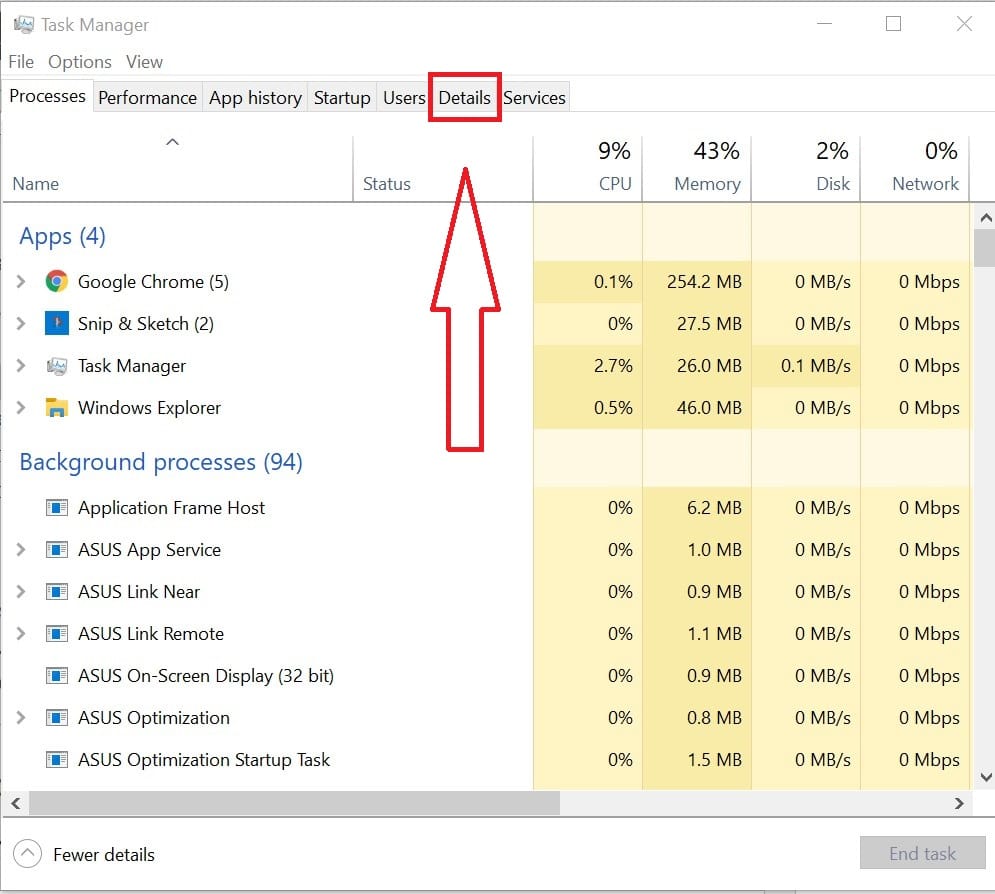Expand the ASUS Optimization group

[x=20, y=718]
